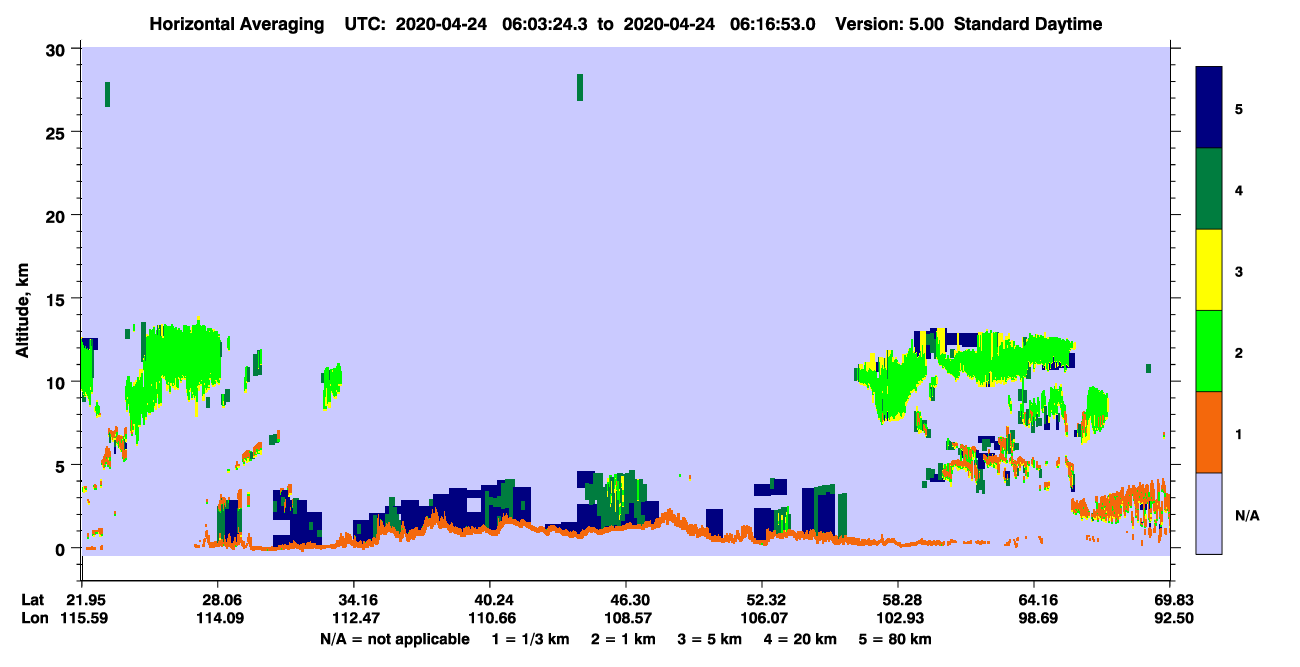
Task: Click the start time '06:03:24.3'
Action: point(546,24)
